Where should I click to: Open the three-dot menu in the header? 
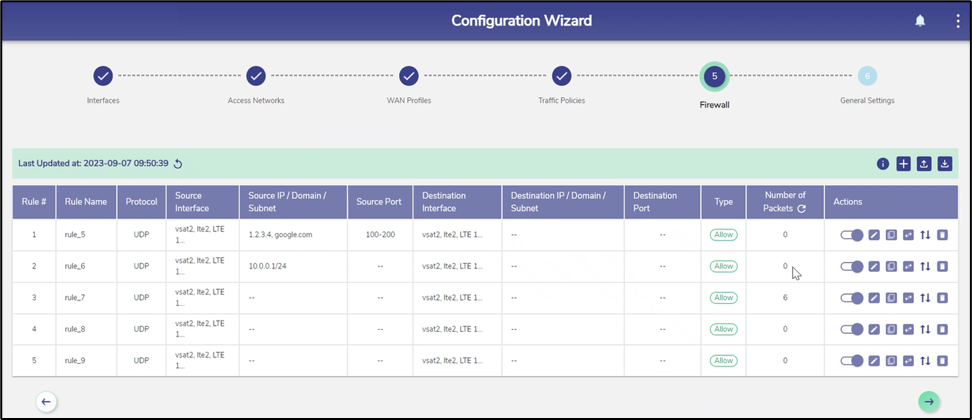[x=957, y=21]
